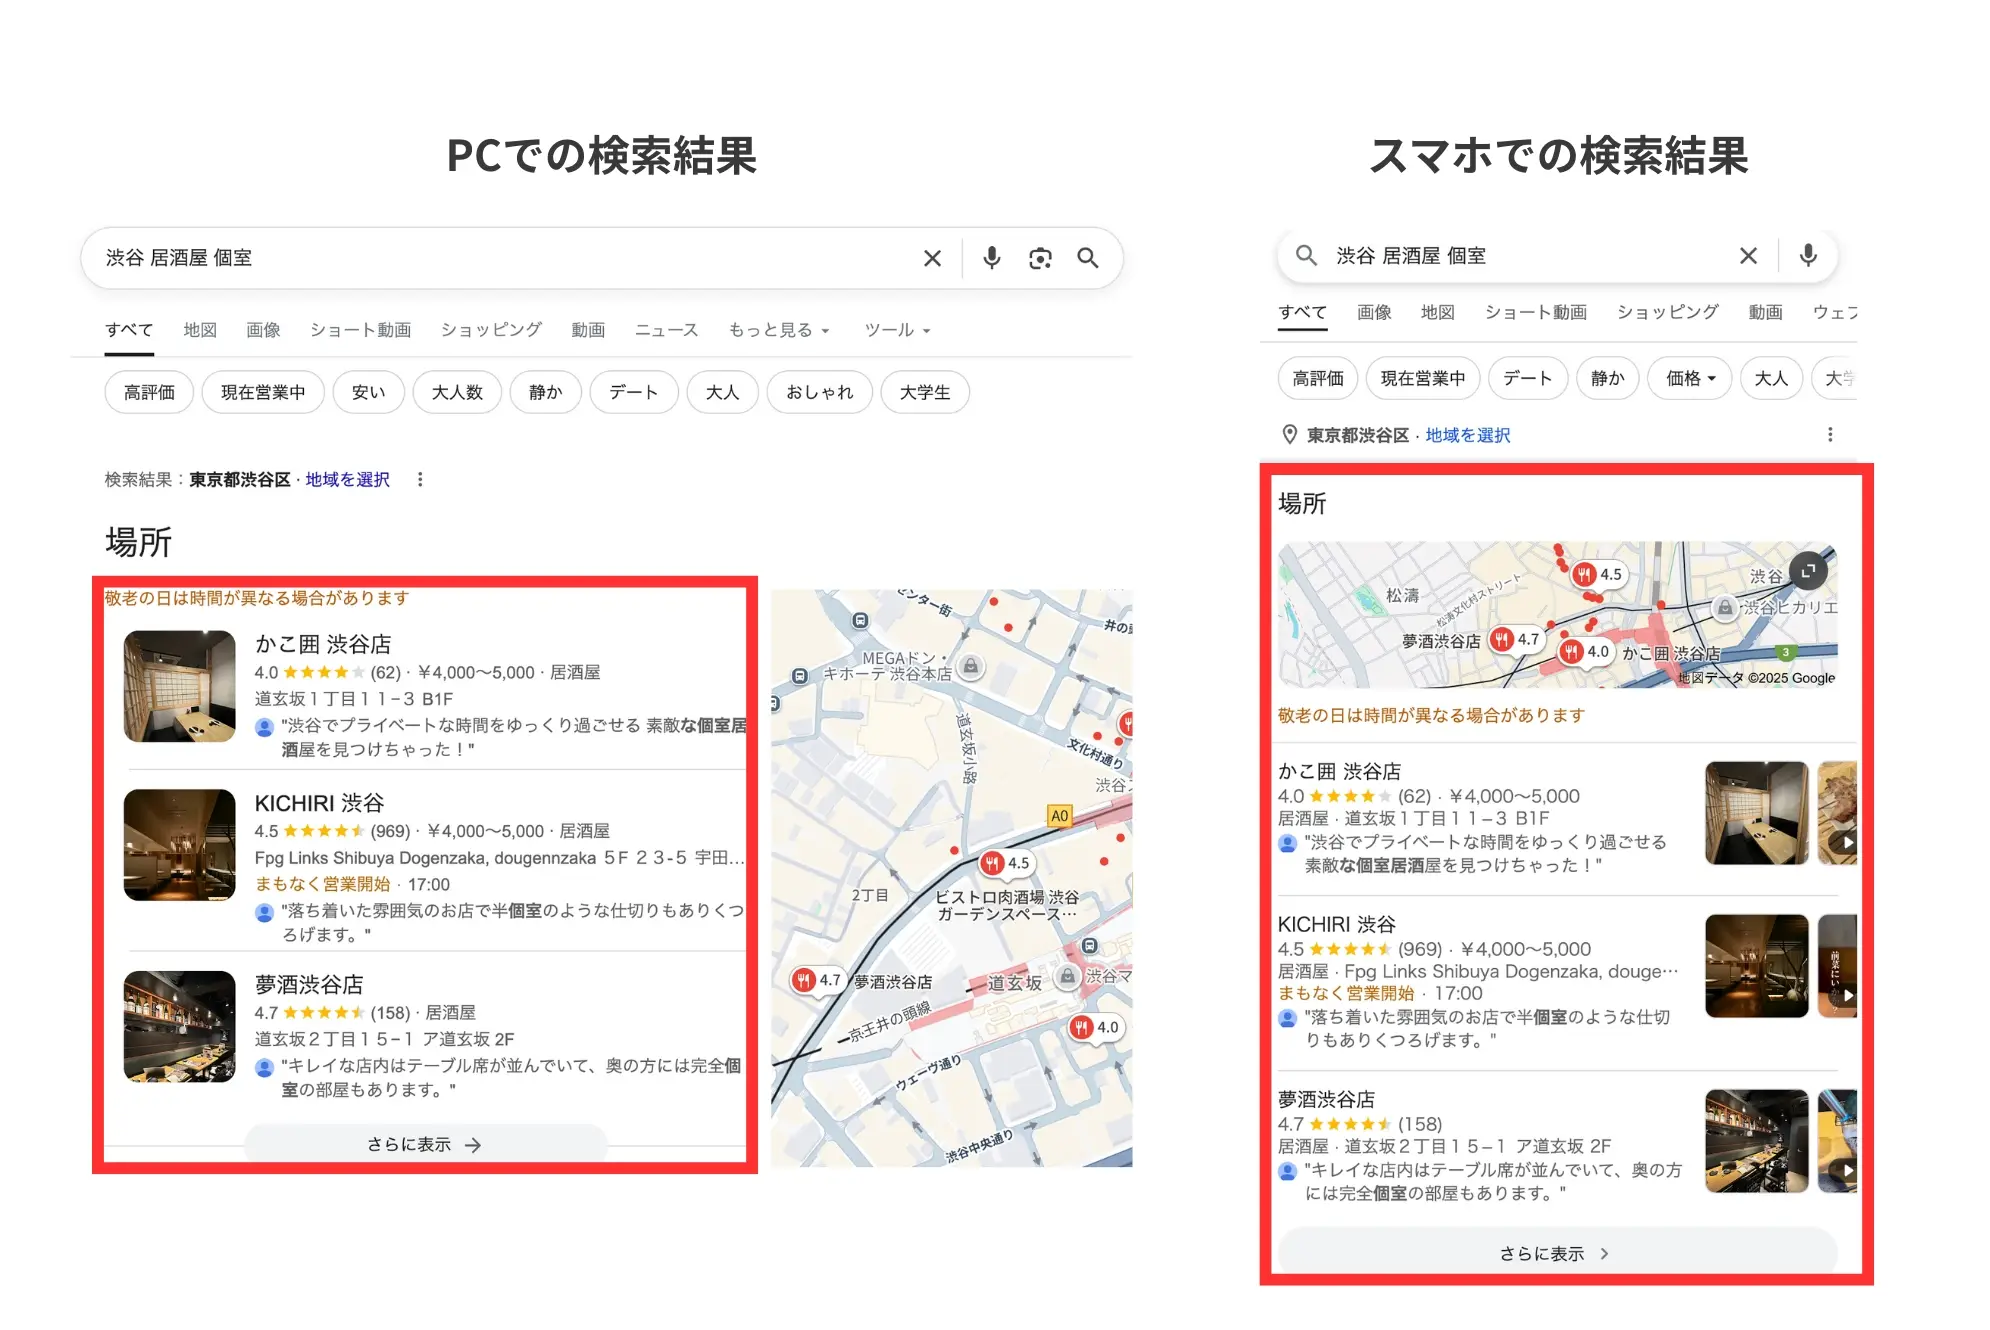The width and height of the screenshot is (1990, 1330).
Task: Click the 4.5 rating pin on PC map
Action: pyautogui.click(x=1006, y=863)
